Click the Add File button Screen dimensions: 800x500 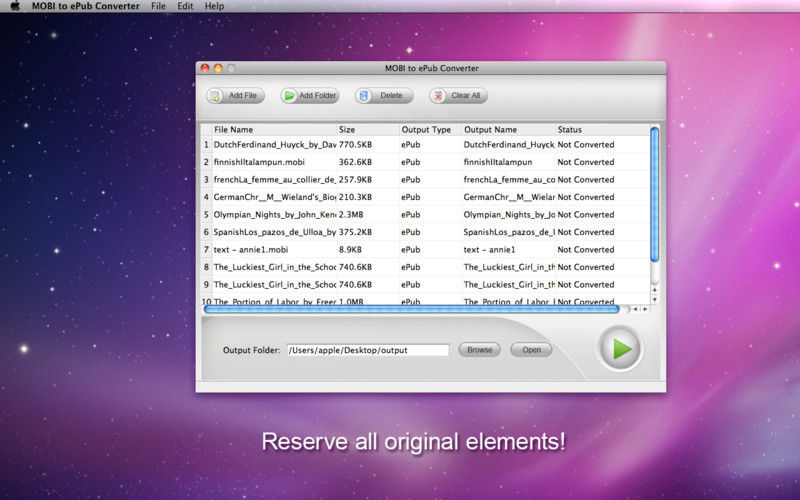[x=235, y=95]
